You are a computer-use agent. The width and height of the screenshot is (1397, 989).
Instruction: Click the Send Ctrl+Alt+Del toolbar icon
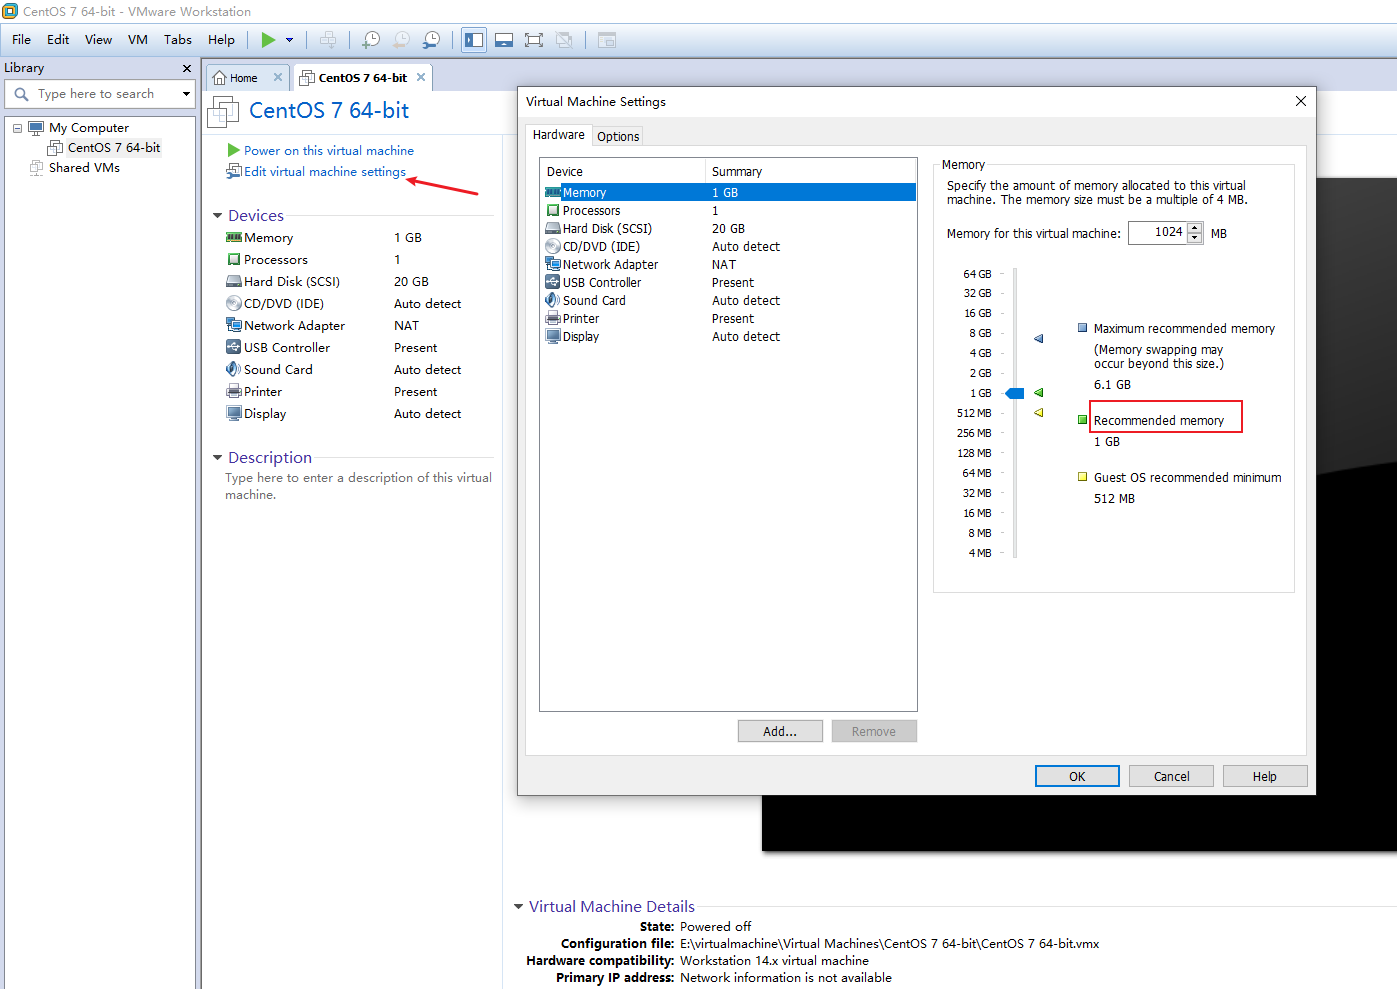[328, 40]
